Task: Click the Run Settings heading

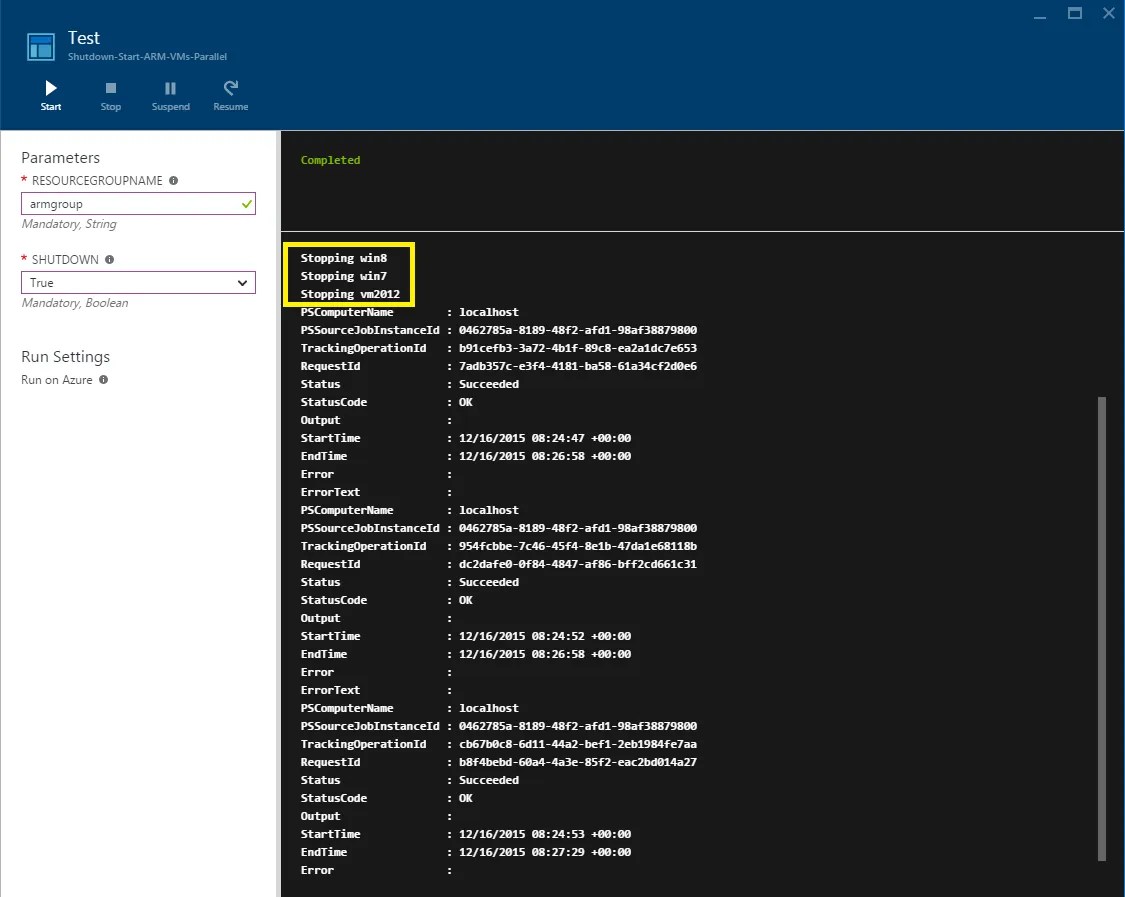Action: [65, 357]
